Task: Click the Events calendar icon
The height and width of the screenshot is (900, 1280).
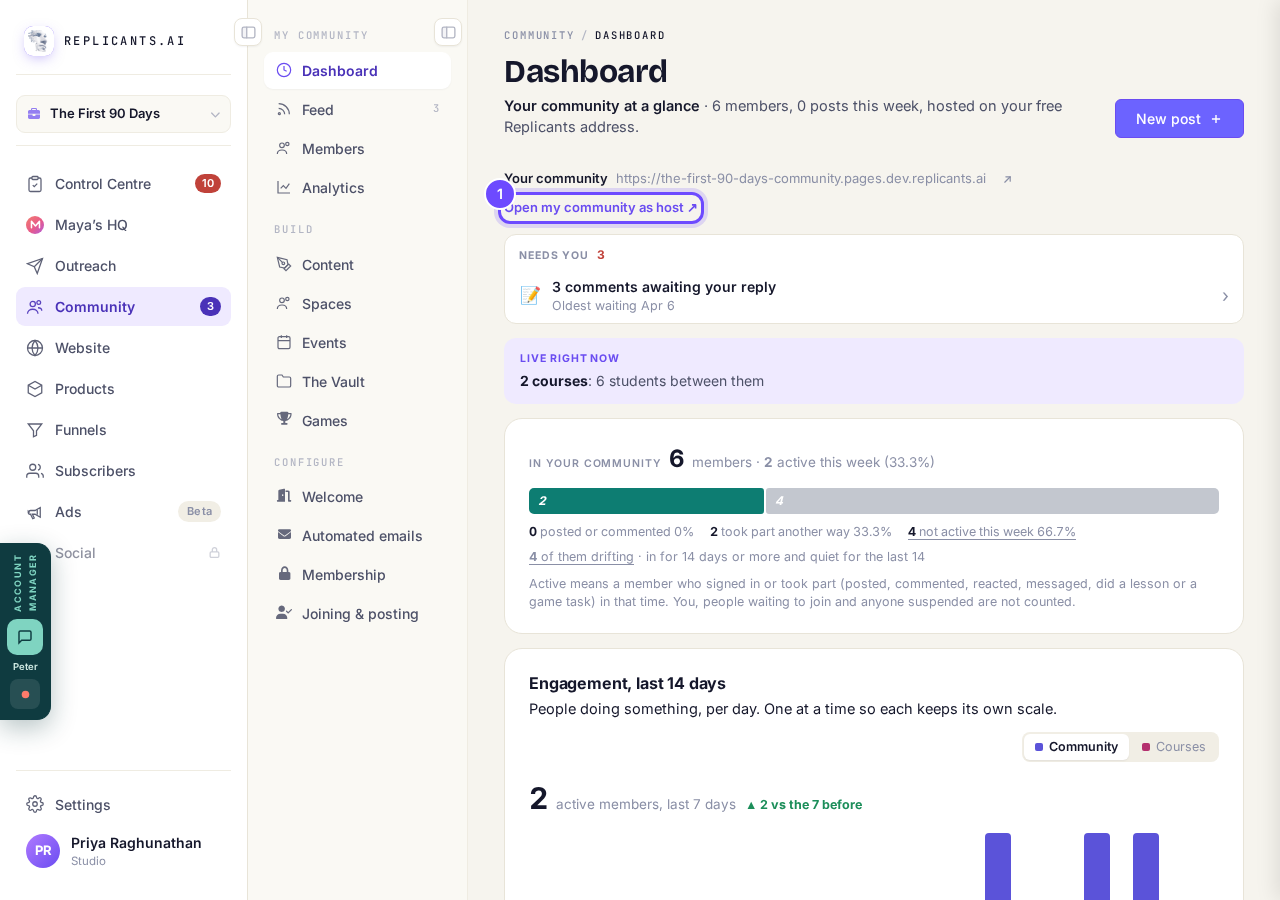Action: click(284, 343)
